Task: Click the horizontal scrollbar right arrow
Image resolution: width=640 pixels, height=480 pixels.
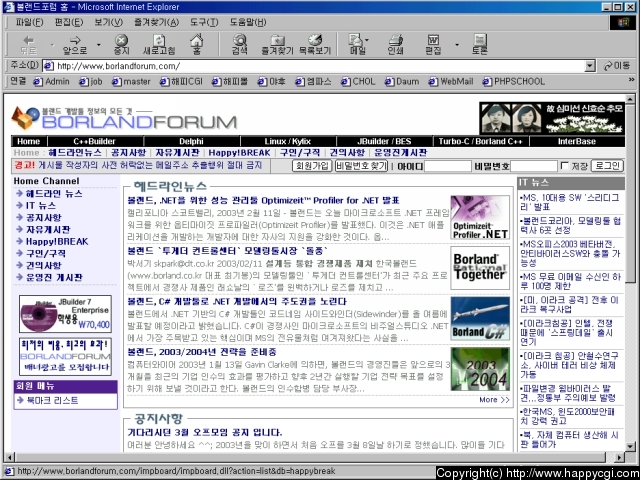Action: pos(620,458)
